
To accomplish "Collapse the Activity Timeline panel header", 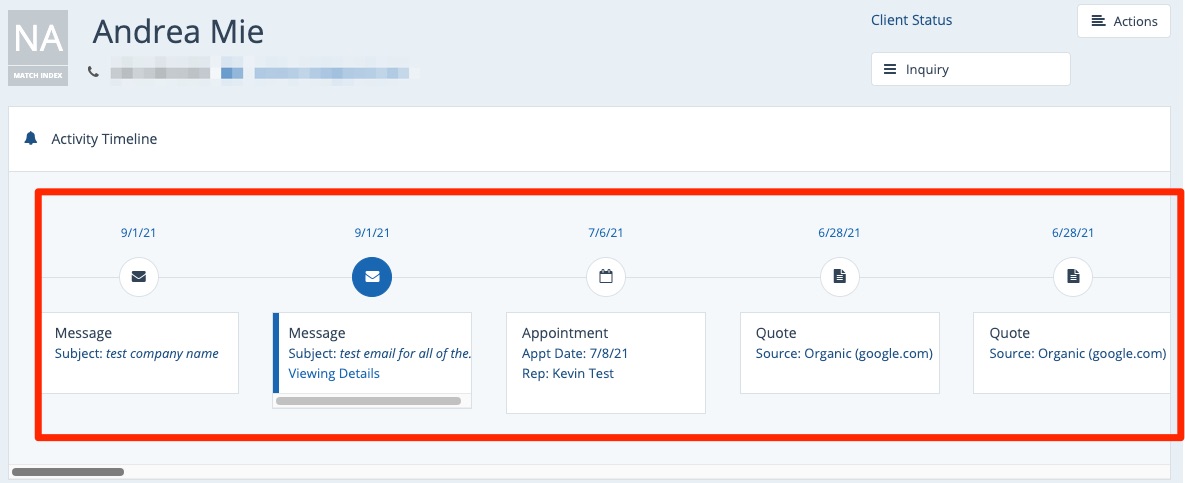I will coord(104,139).
